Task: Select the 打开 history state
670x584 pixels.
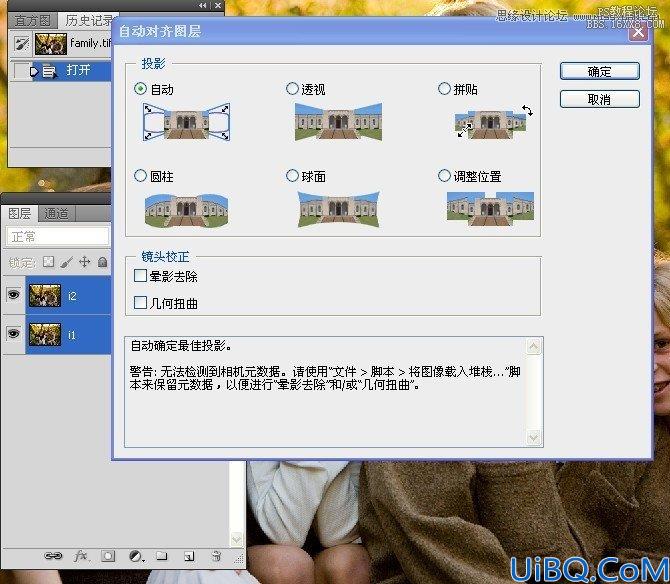Action: click(72, 70)
